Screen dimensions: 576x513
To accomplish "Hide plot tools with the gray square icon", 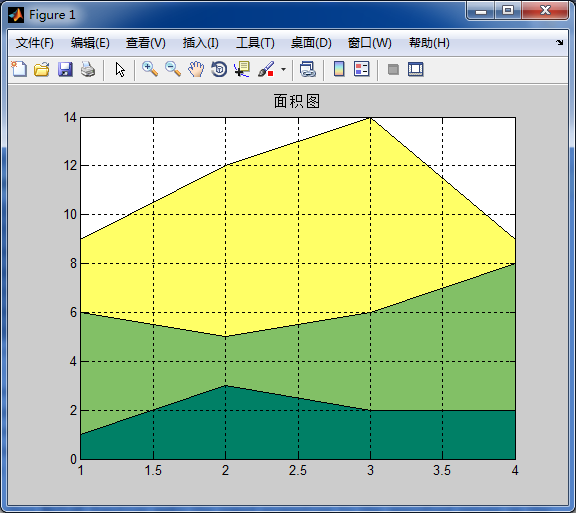I will [x=393, y=69].
